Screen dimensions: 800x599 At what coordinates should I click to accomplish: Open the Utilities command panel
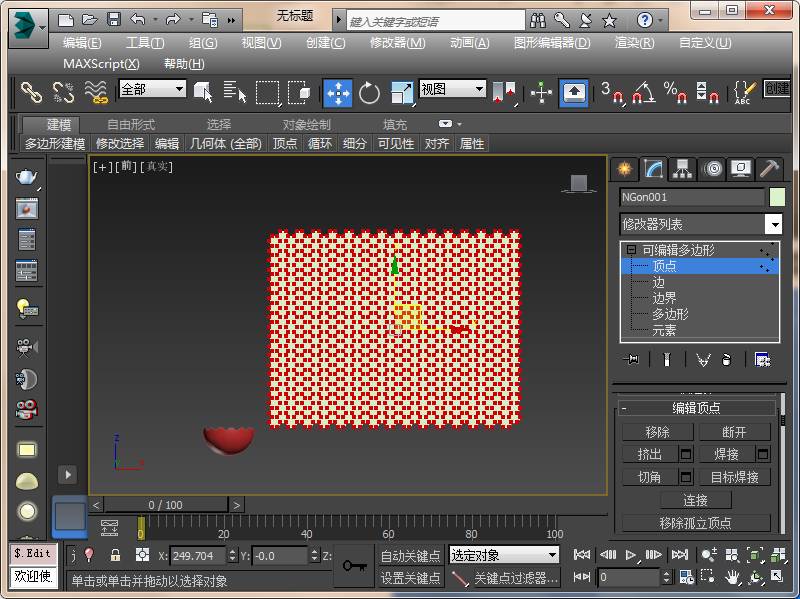769,169
